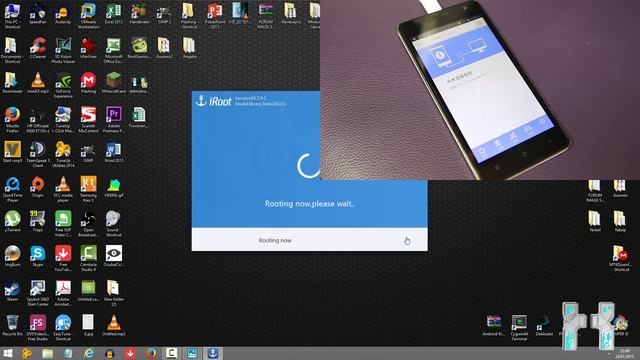This screenshot has height=360, width=640.
Task: Select the iRoot version text
Action: (251, 98)
